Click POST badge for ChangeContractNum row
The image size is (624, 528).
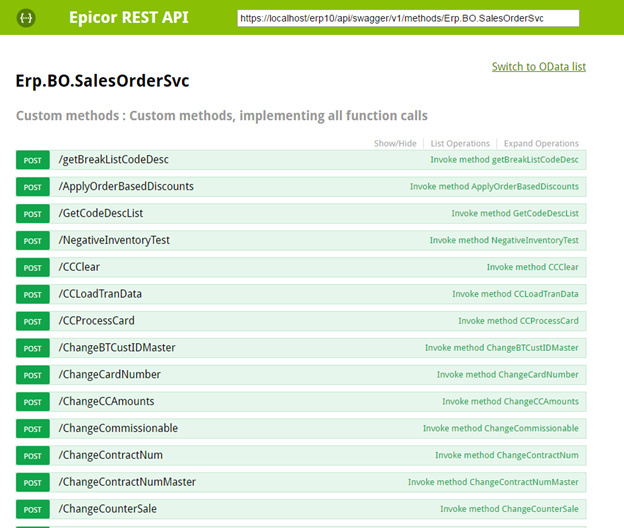(x=33, y=455)
